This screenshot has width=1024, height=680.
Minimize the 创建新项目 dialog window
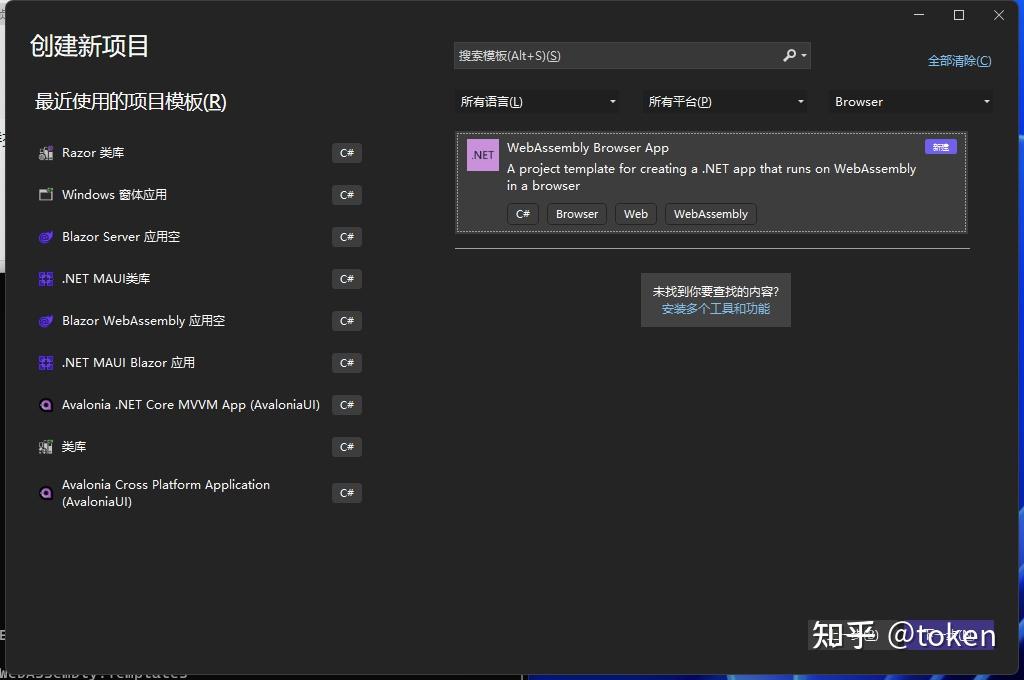click(919, 15)
